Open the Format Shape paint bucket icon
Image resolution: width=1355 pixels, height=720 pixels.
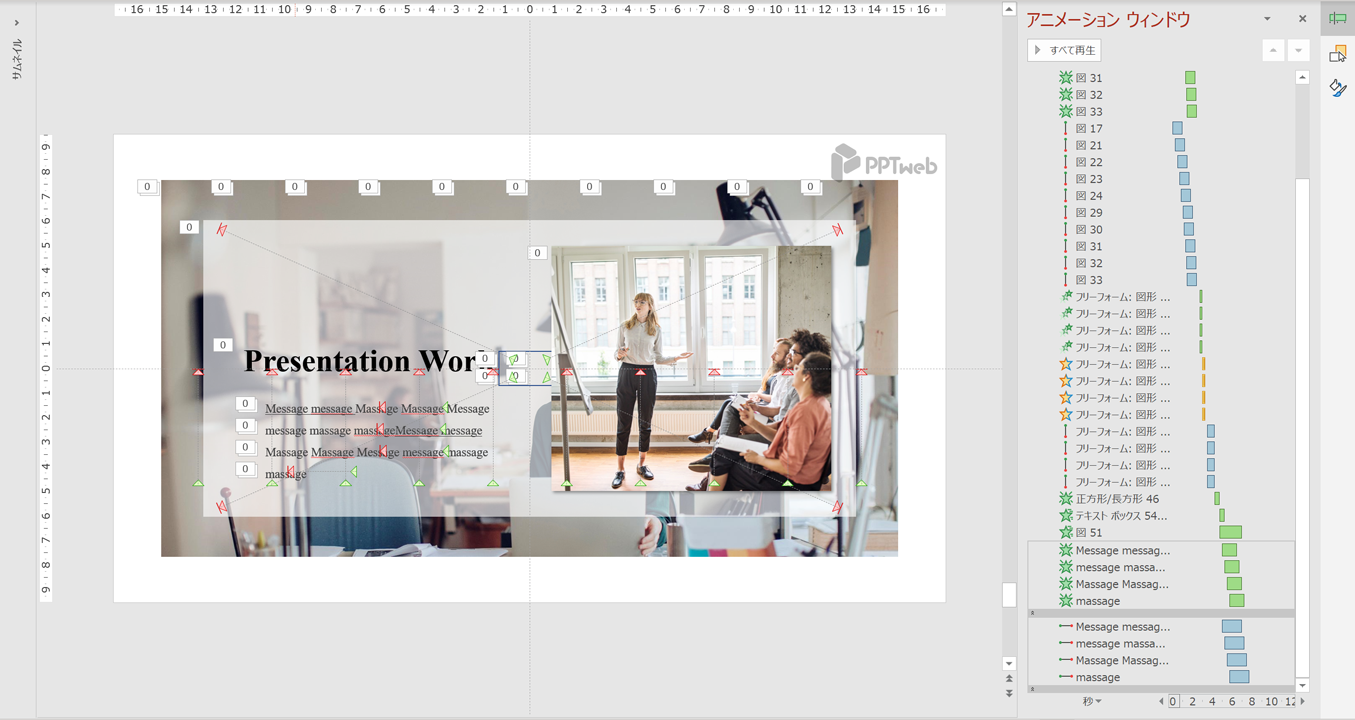pos(1338,89)
